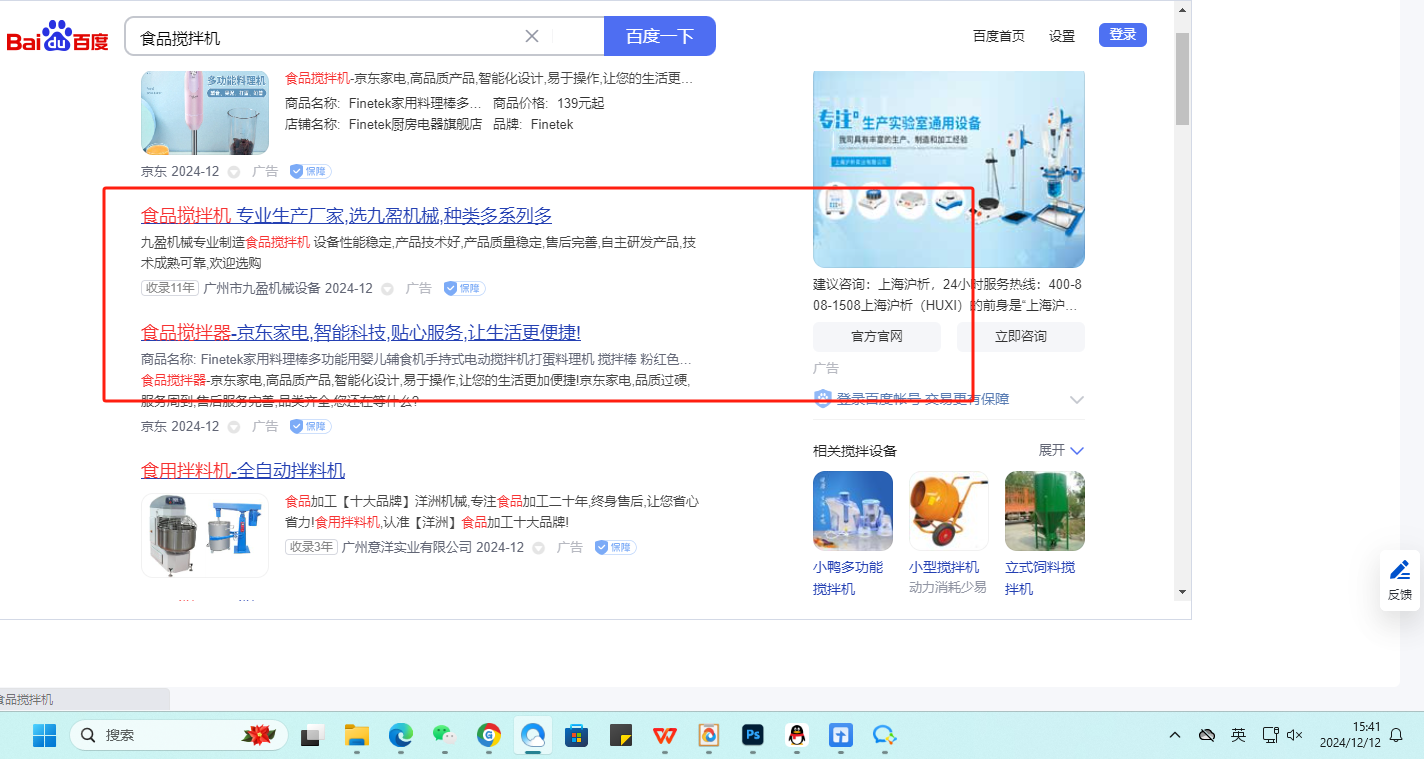Show hidden tray icons chevron
This screenshot has width=1424, height=759.
[1175, 735]
